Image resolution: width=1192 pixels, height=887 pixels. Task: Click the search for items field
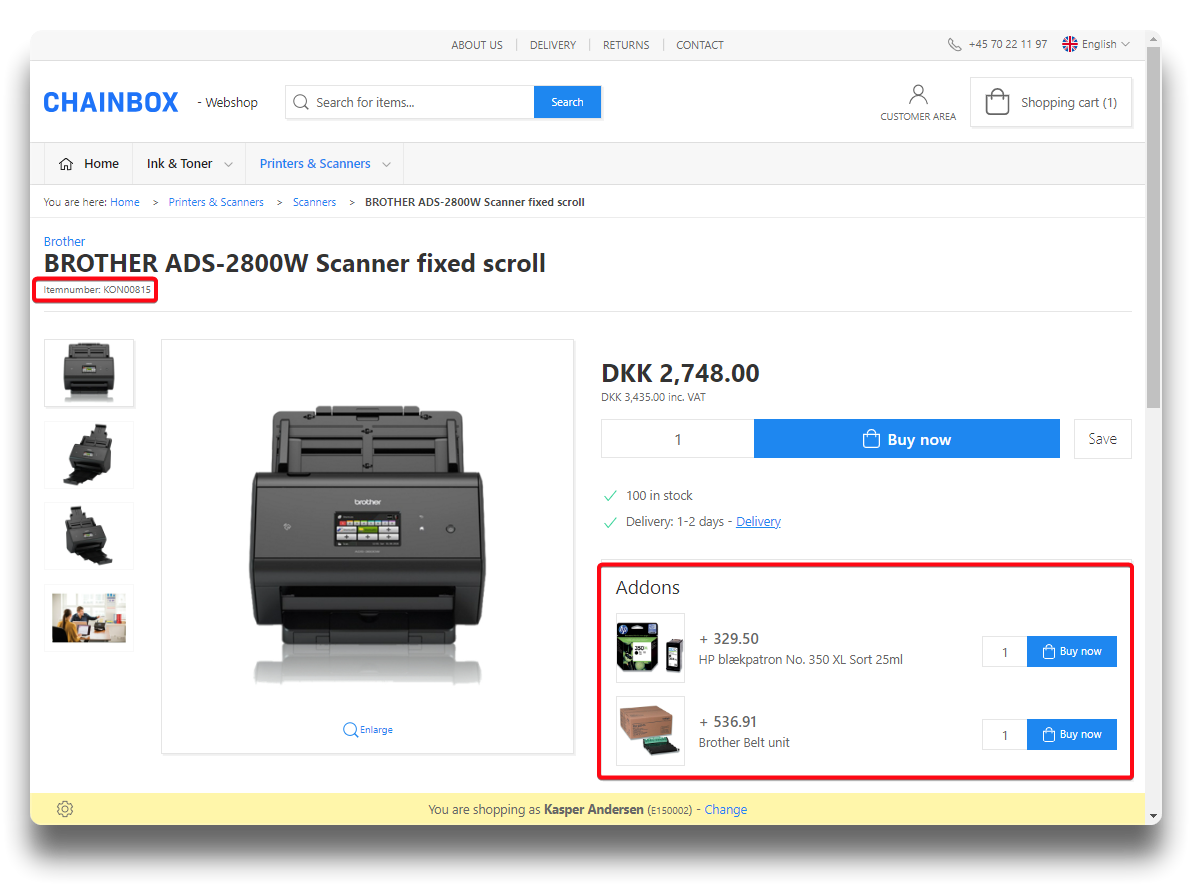pos(420,103)
